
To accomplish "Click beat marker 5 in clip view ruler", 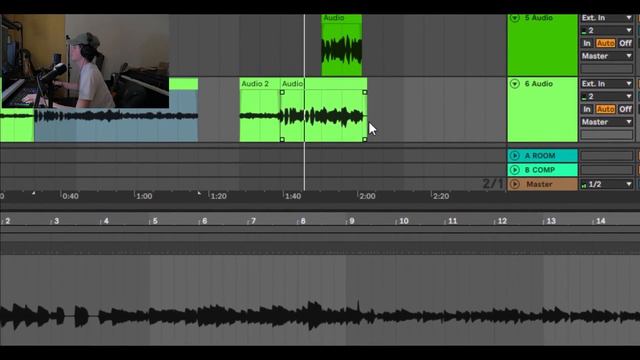I will click(x=155, y=221).
